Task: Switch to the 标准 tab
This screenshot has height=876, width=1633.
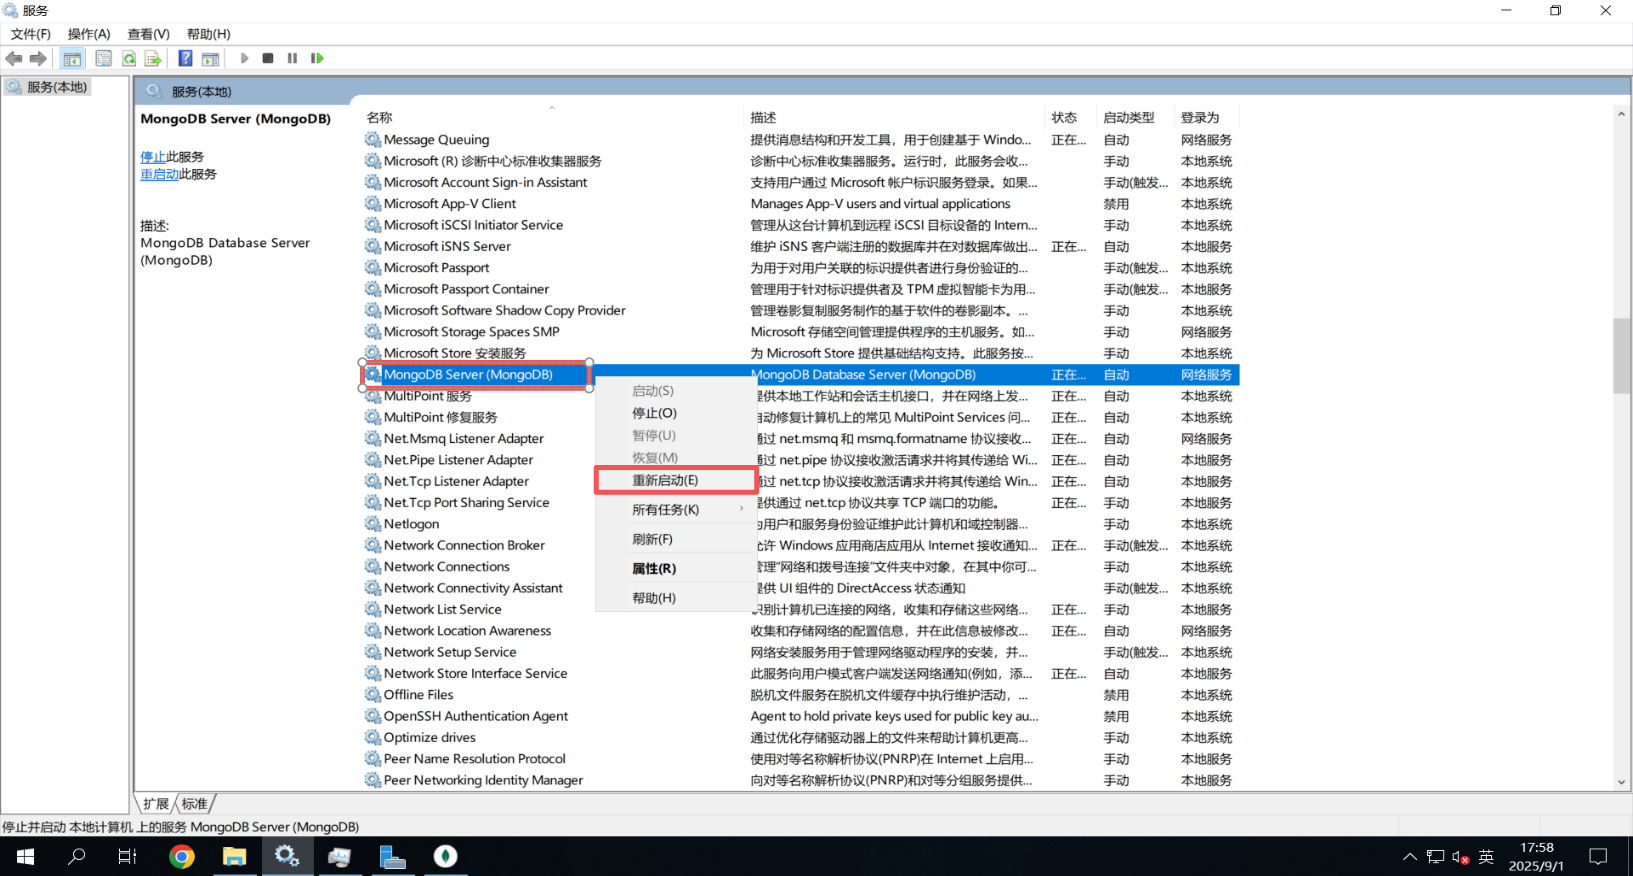Action: (x=195, y=804)
